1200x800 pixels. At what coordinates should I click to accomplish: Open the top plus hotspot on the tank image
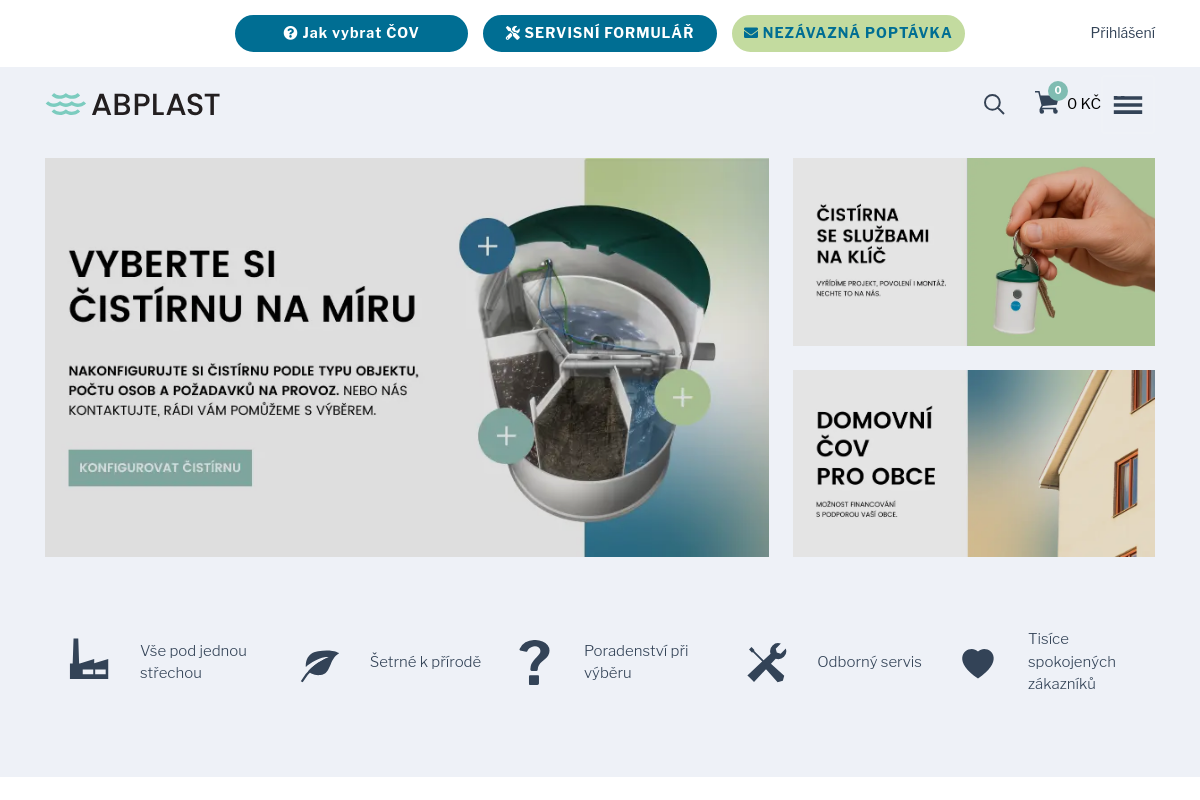tap(487, 245)
